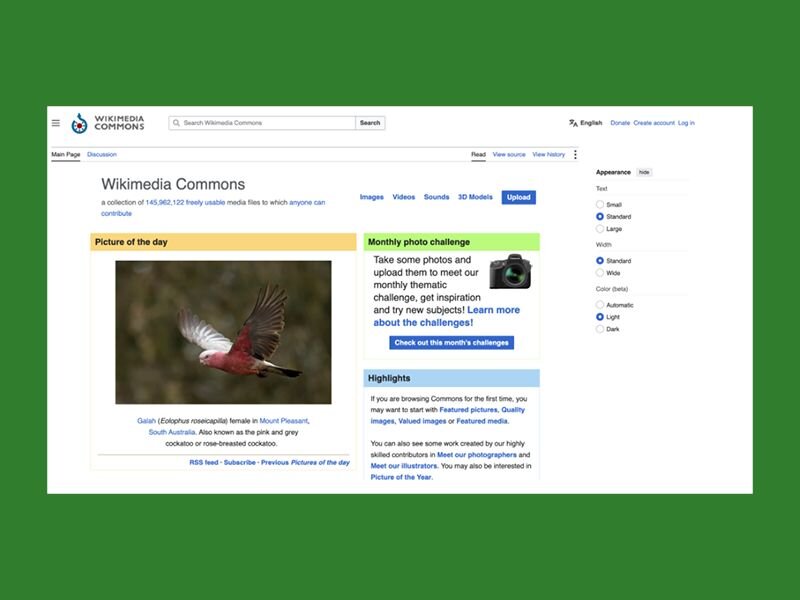This screenshot has height=600, width=800.
Task: Open the language selector icon
Action: 573,123
